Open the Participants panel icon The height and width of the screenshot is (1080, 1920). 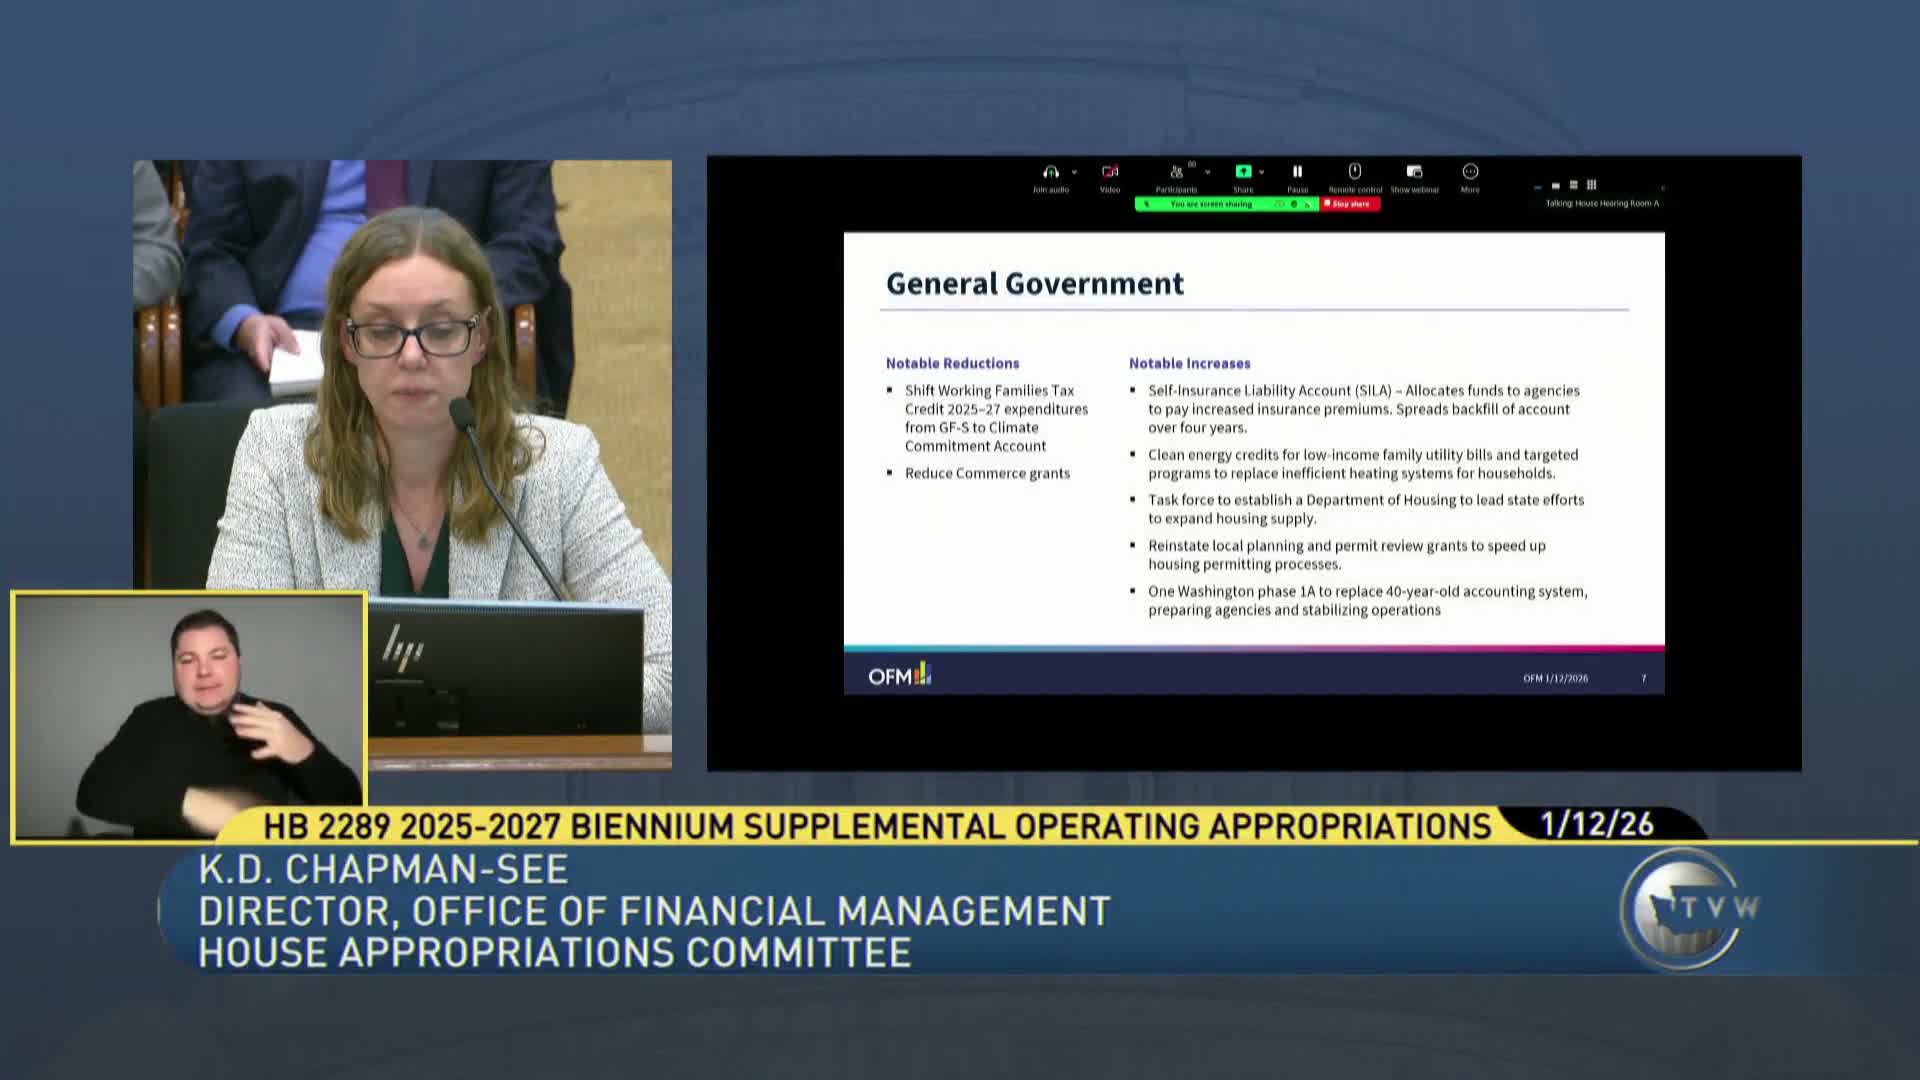click(x=1177, y=172)
